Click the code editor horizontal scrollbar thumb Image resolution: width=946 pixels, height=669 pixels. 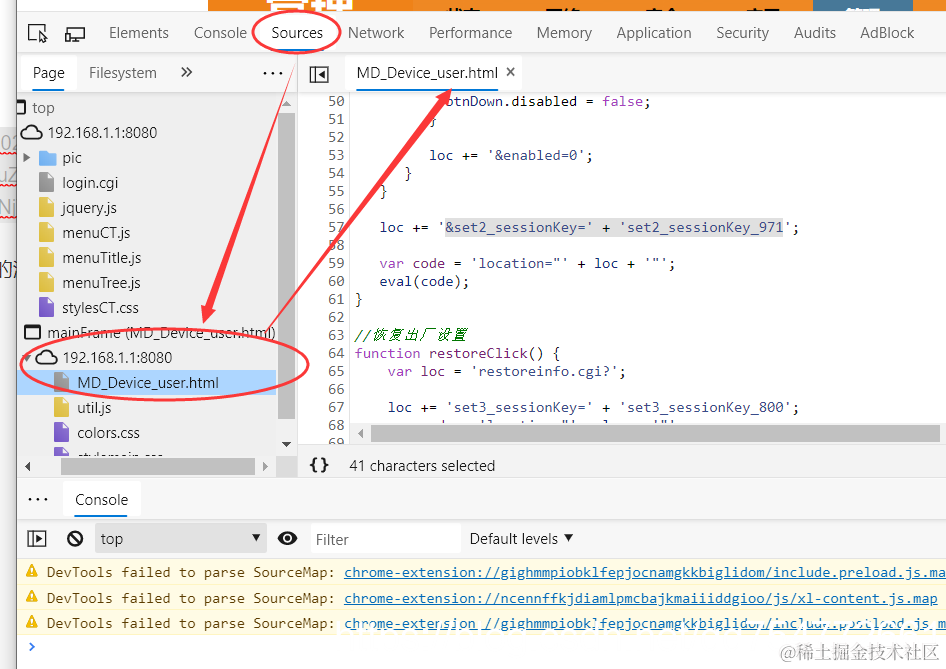click(x=655, y=433)
